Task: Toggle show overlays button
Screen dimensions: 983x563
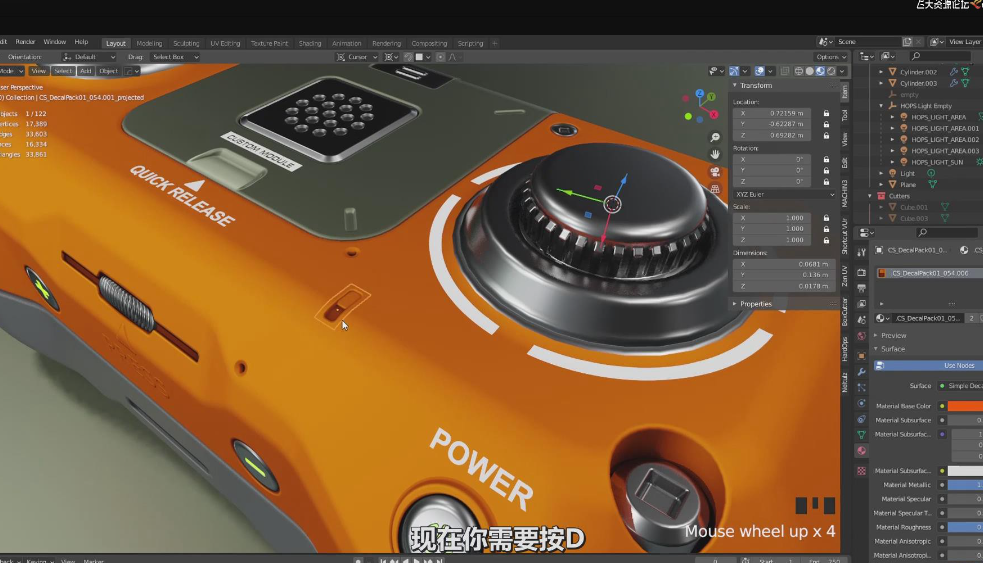Action: 759,71
